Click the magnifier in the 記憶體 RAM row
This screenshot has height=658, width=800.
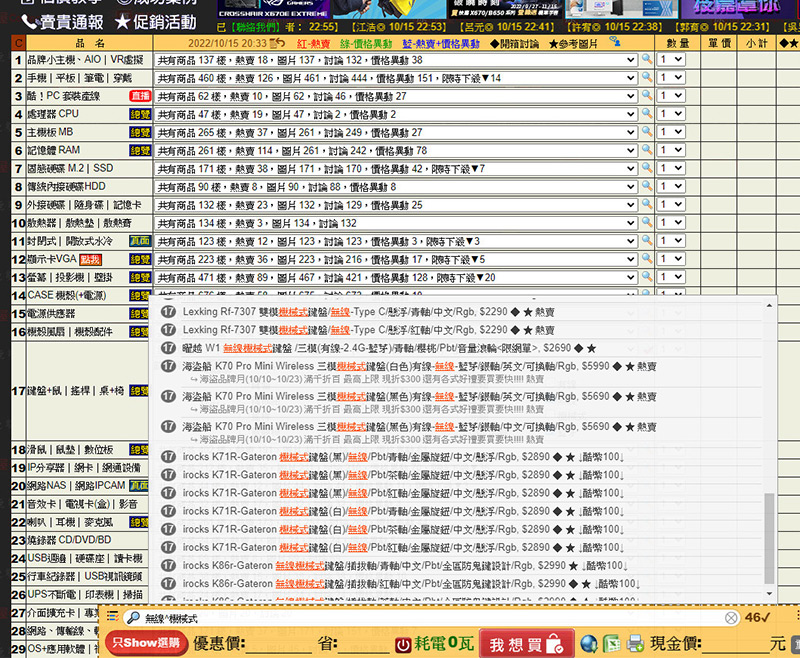coord(647,150)
